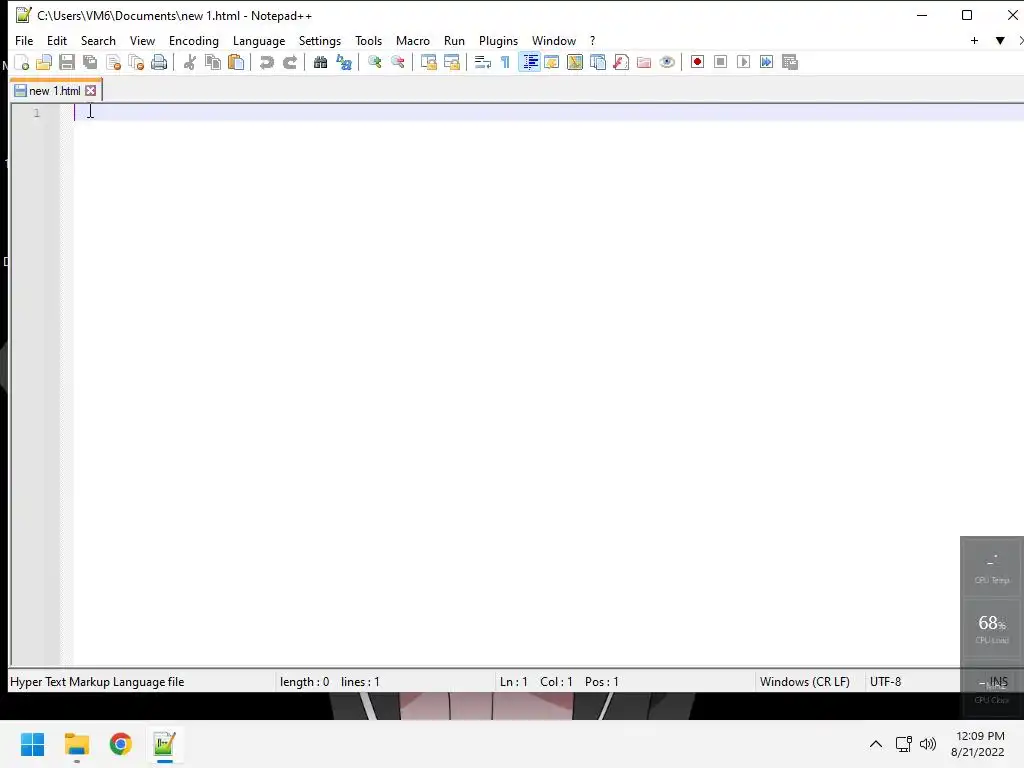Click the Paste clipboard icon
Image resolution: width=1024 pixels, height=768 pixels.
tap(236, 62)
